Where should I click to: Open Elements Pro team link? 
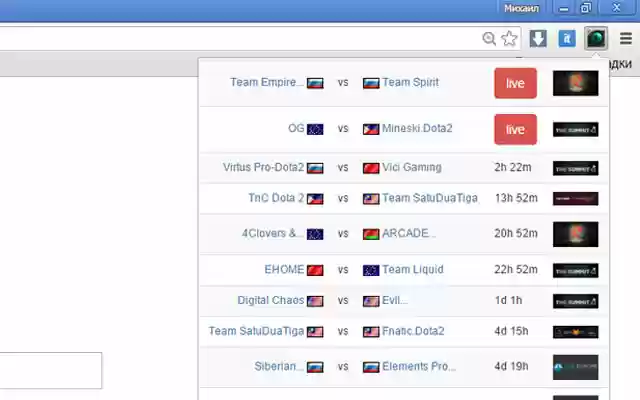click(419, 366)
